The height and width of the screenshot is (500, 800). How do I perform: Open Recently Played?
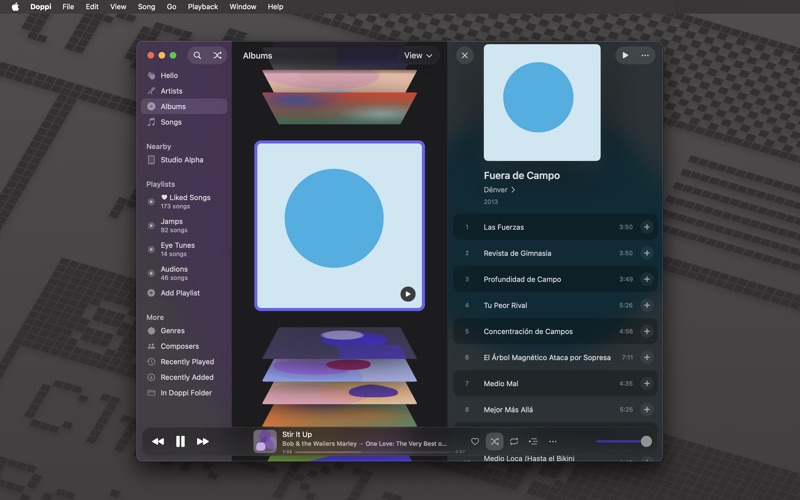(184, 362)
